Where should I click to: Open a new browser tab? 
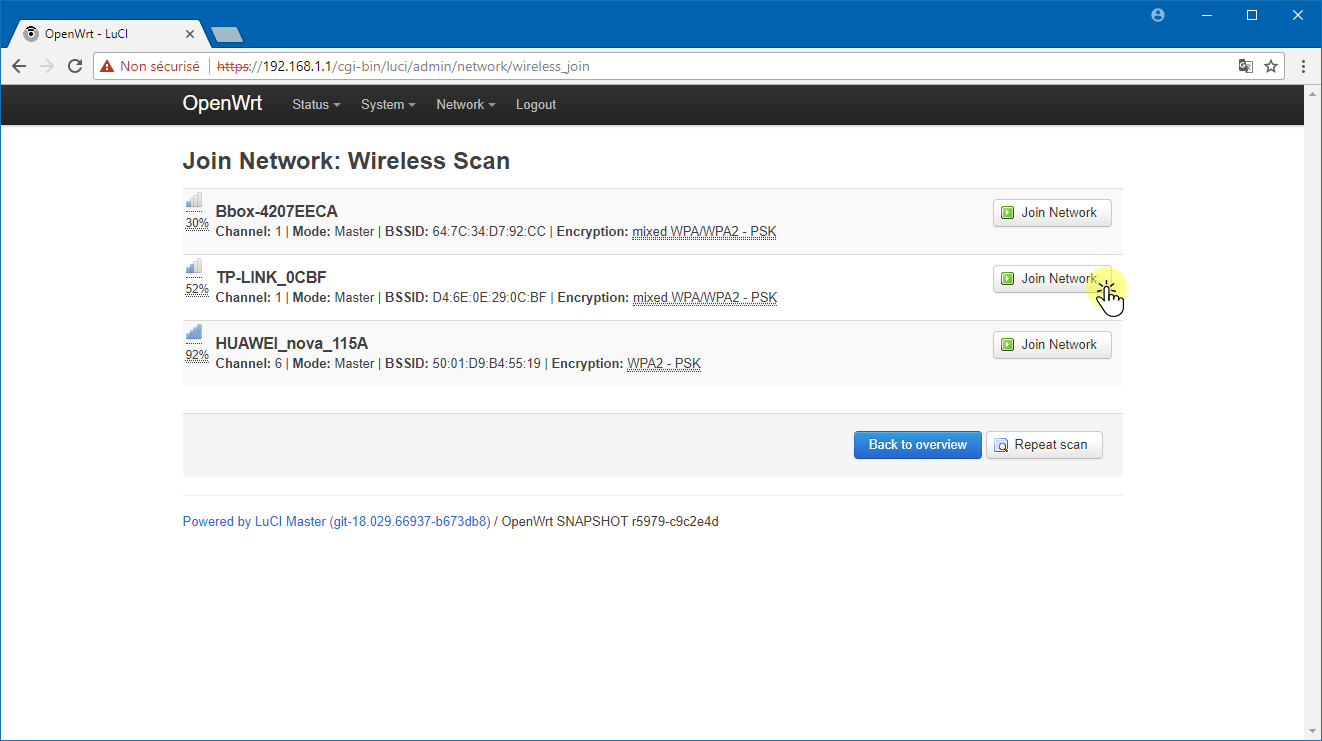click(227, 34)
